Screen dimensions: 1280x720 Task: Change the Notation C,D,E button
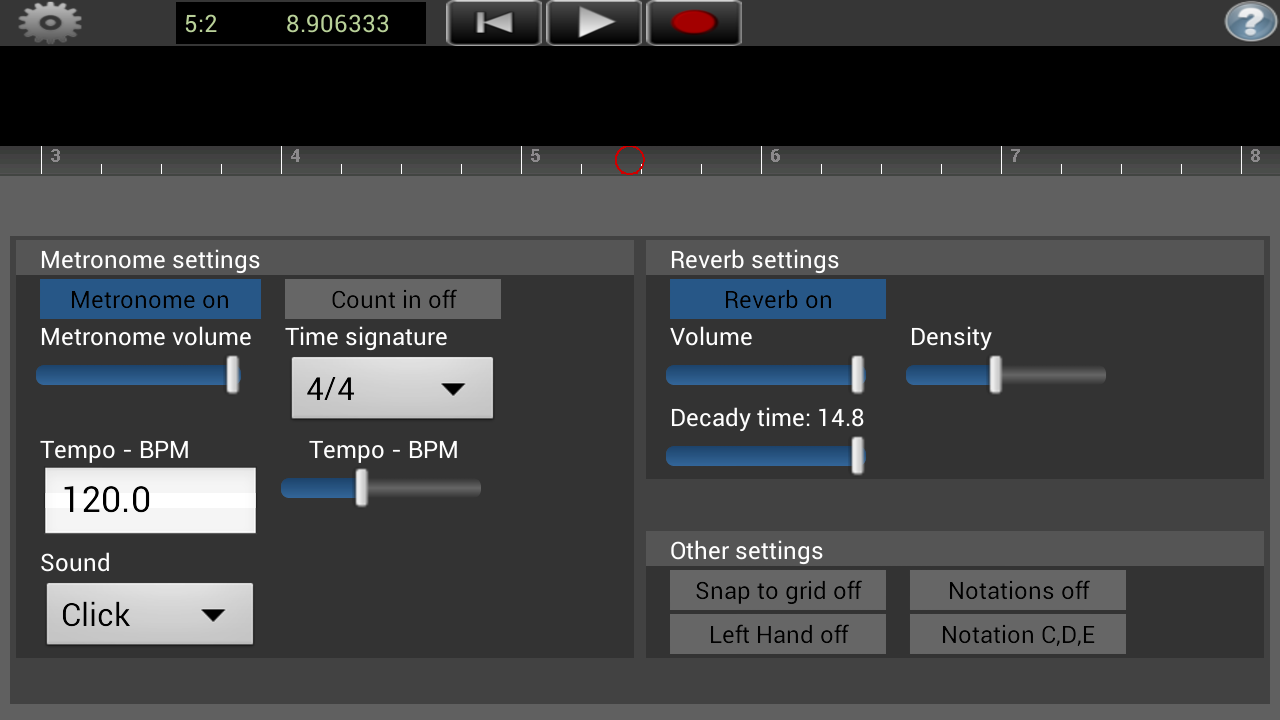(1018, 634)
